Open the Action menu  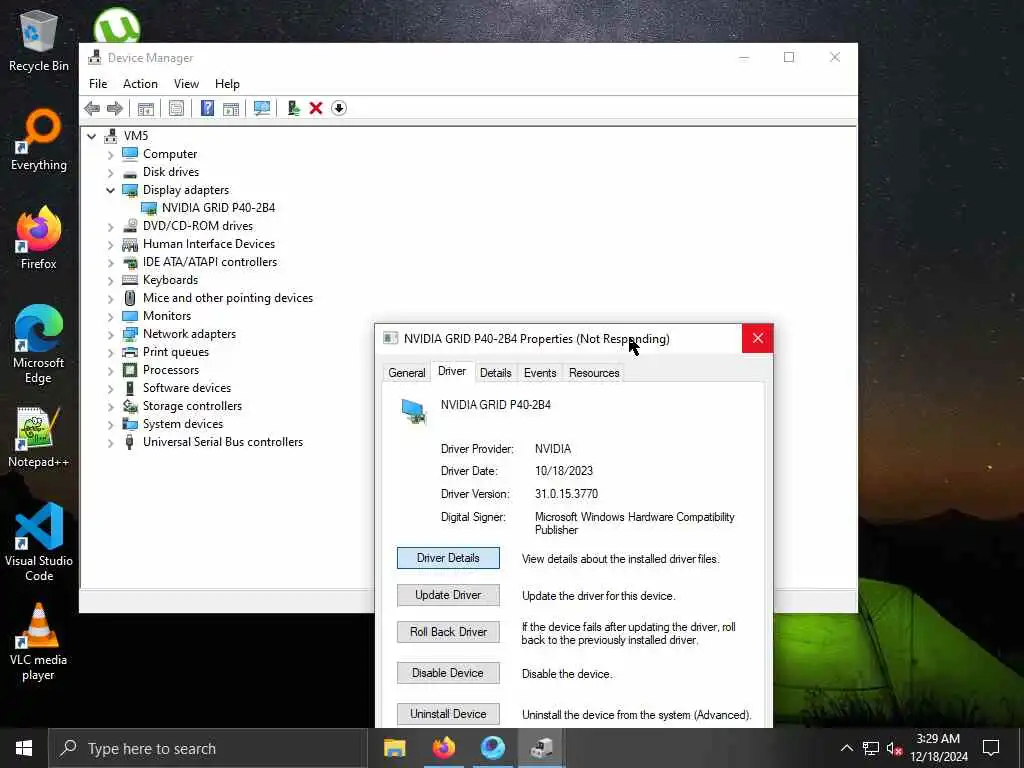tap(140, 84)
